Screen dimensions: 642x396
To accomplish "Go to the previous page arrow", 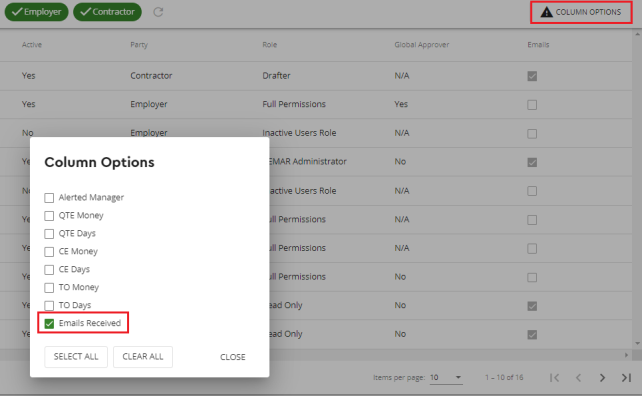I will [578, 378].
